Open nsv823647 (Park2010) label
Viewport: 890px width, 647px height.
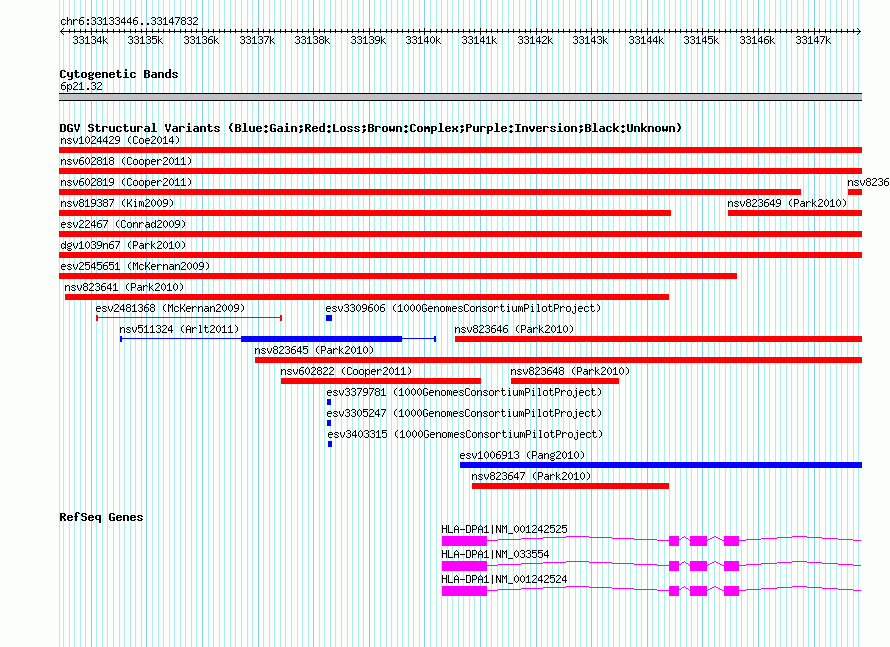pyautogui.click(x=531, y=476)
